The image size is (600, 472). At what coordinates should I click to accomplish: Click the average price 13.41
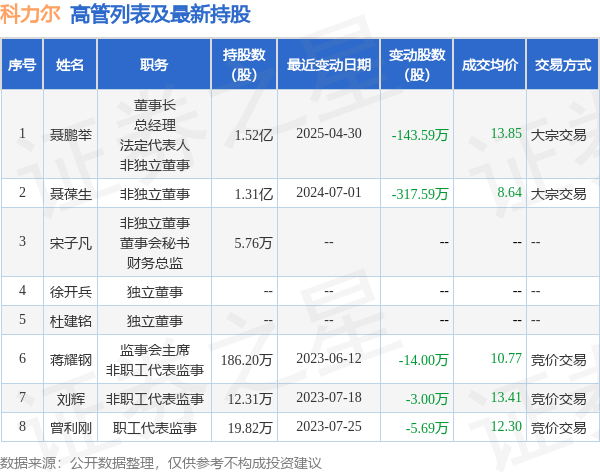tap(506, 397)
